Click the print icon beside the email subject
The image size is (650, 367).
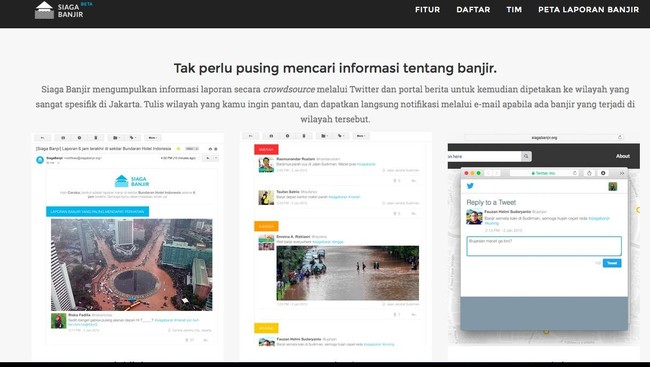210,148
